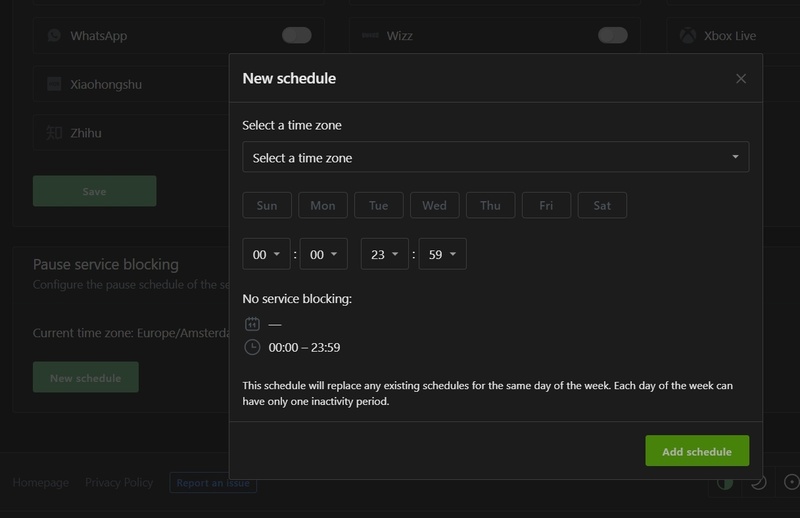Toggle WhatsApp blocking switch
800x518 pixels.
(x=297, y=36)
